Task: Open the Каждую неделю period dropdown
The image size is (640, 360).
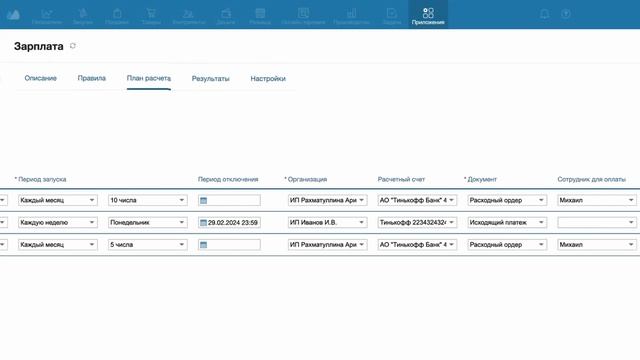Action: 58,222
